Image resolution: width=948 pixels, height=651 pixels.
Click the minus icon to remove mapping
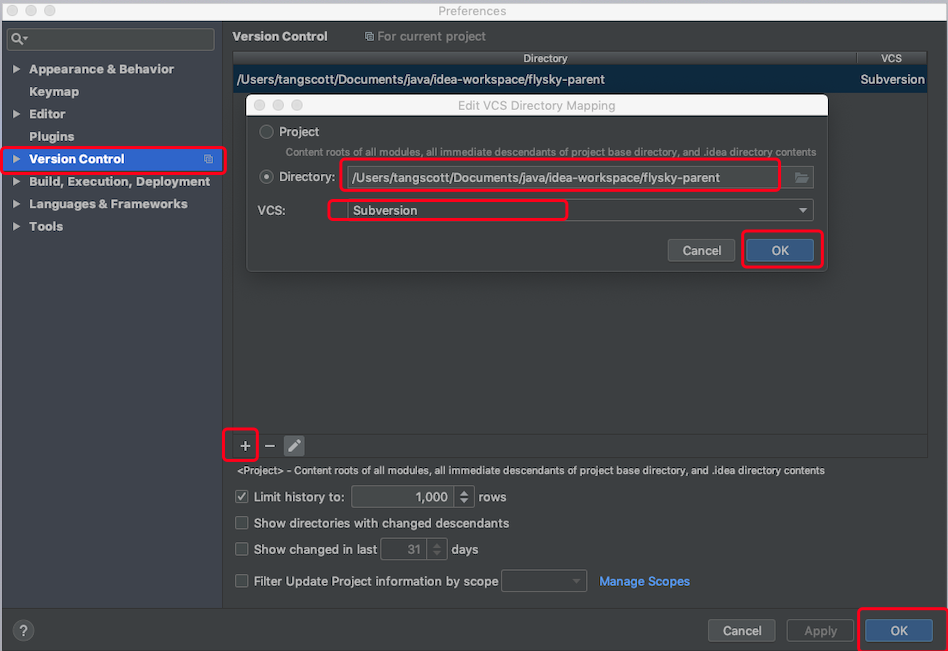tap(270, 446)
